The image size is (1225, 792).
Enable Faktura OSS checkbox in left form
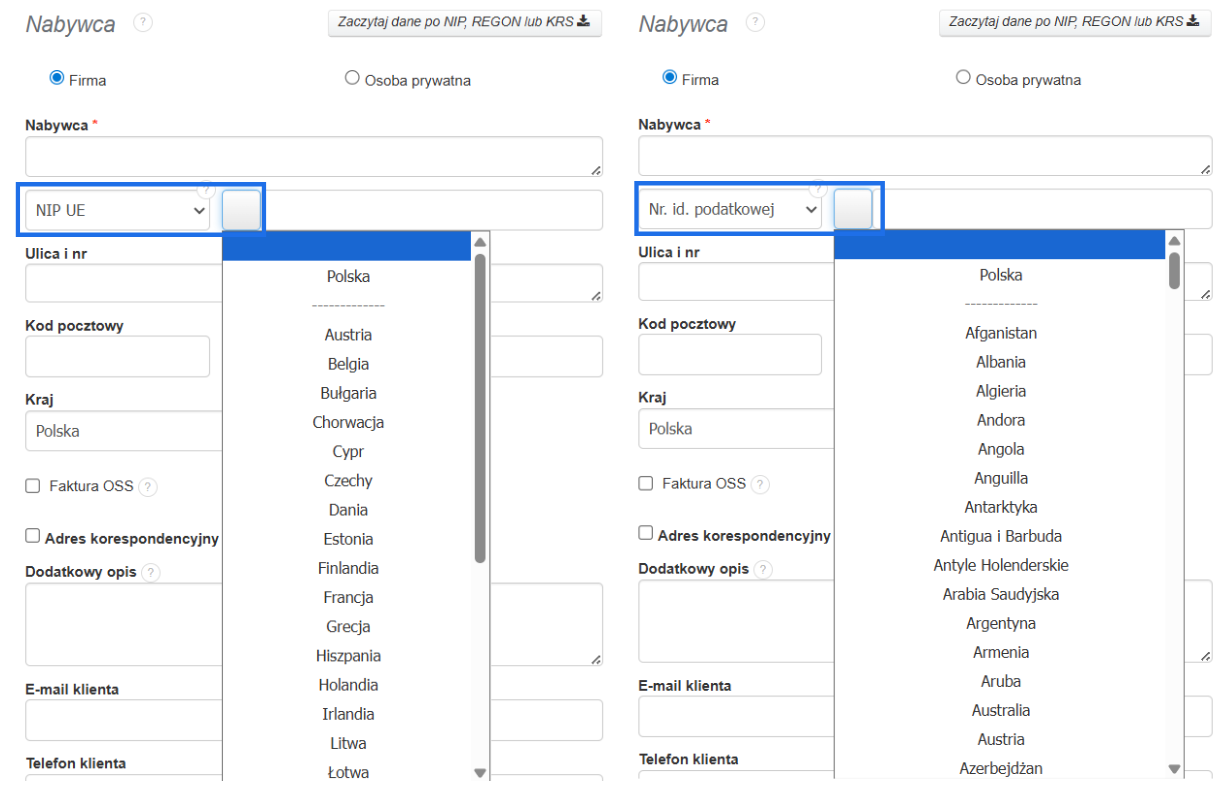click(33, 486)
